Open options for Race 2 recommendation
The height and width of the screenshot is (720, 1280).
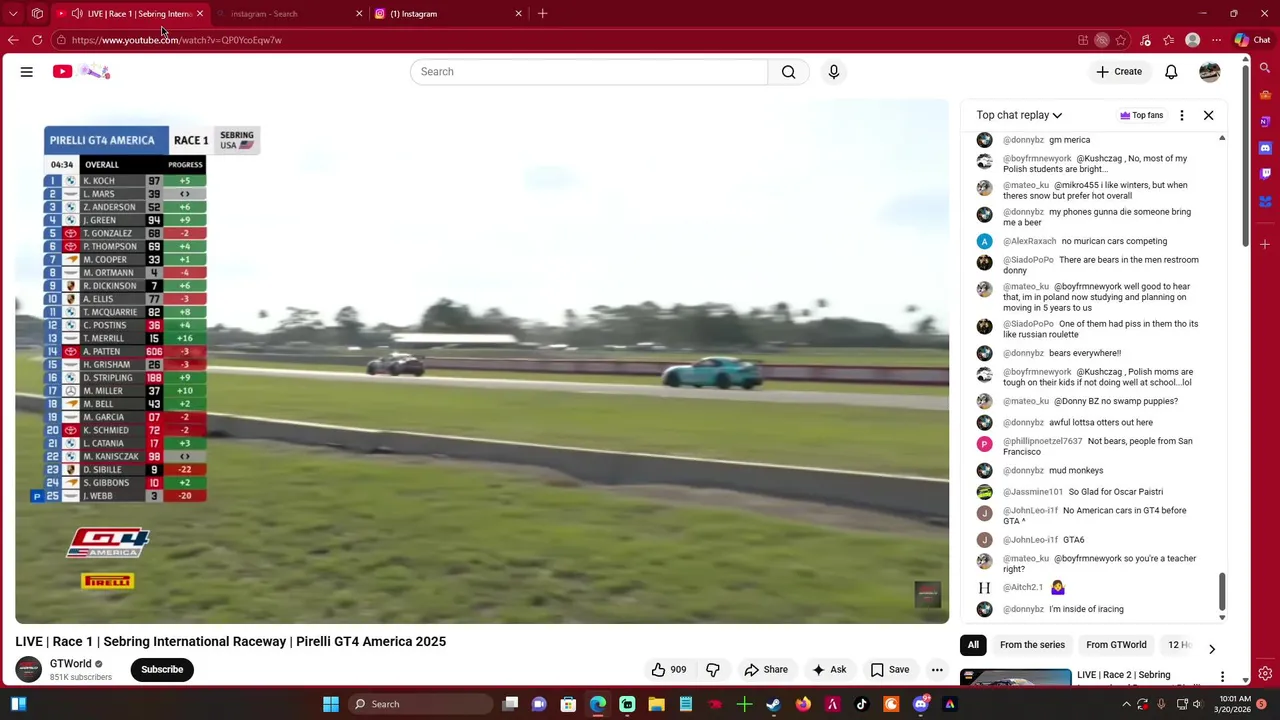[x=1222, y=677]
